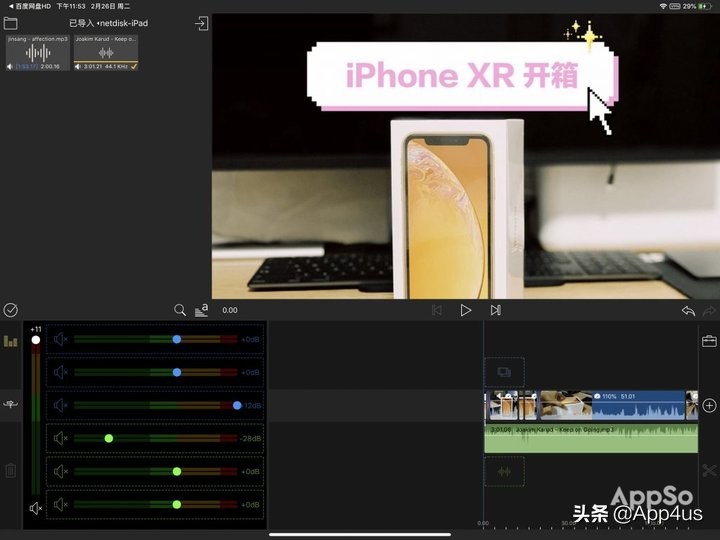Screen dimensions: 720x540
Task: Tap the +11 master level value
Action: tap(35, 329)
